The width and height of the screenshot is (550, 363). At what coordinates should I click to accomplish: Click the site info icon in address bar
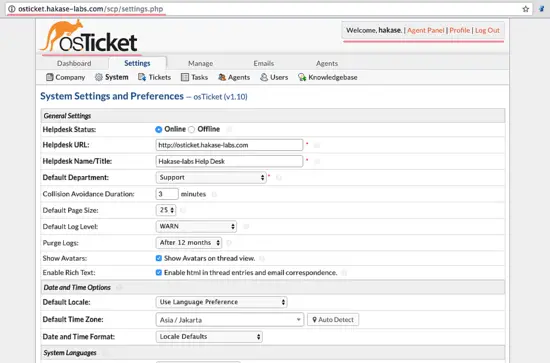pyautogui.click(x=12, y=9)
